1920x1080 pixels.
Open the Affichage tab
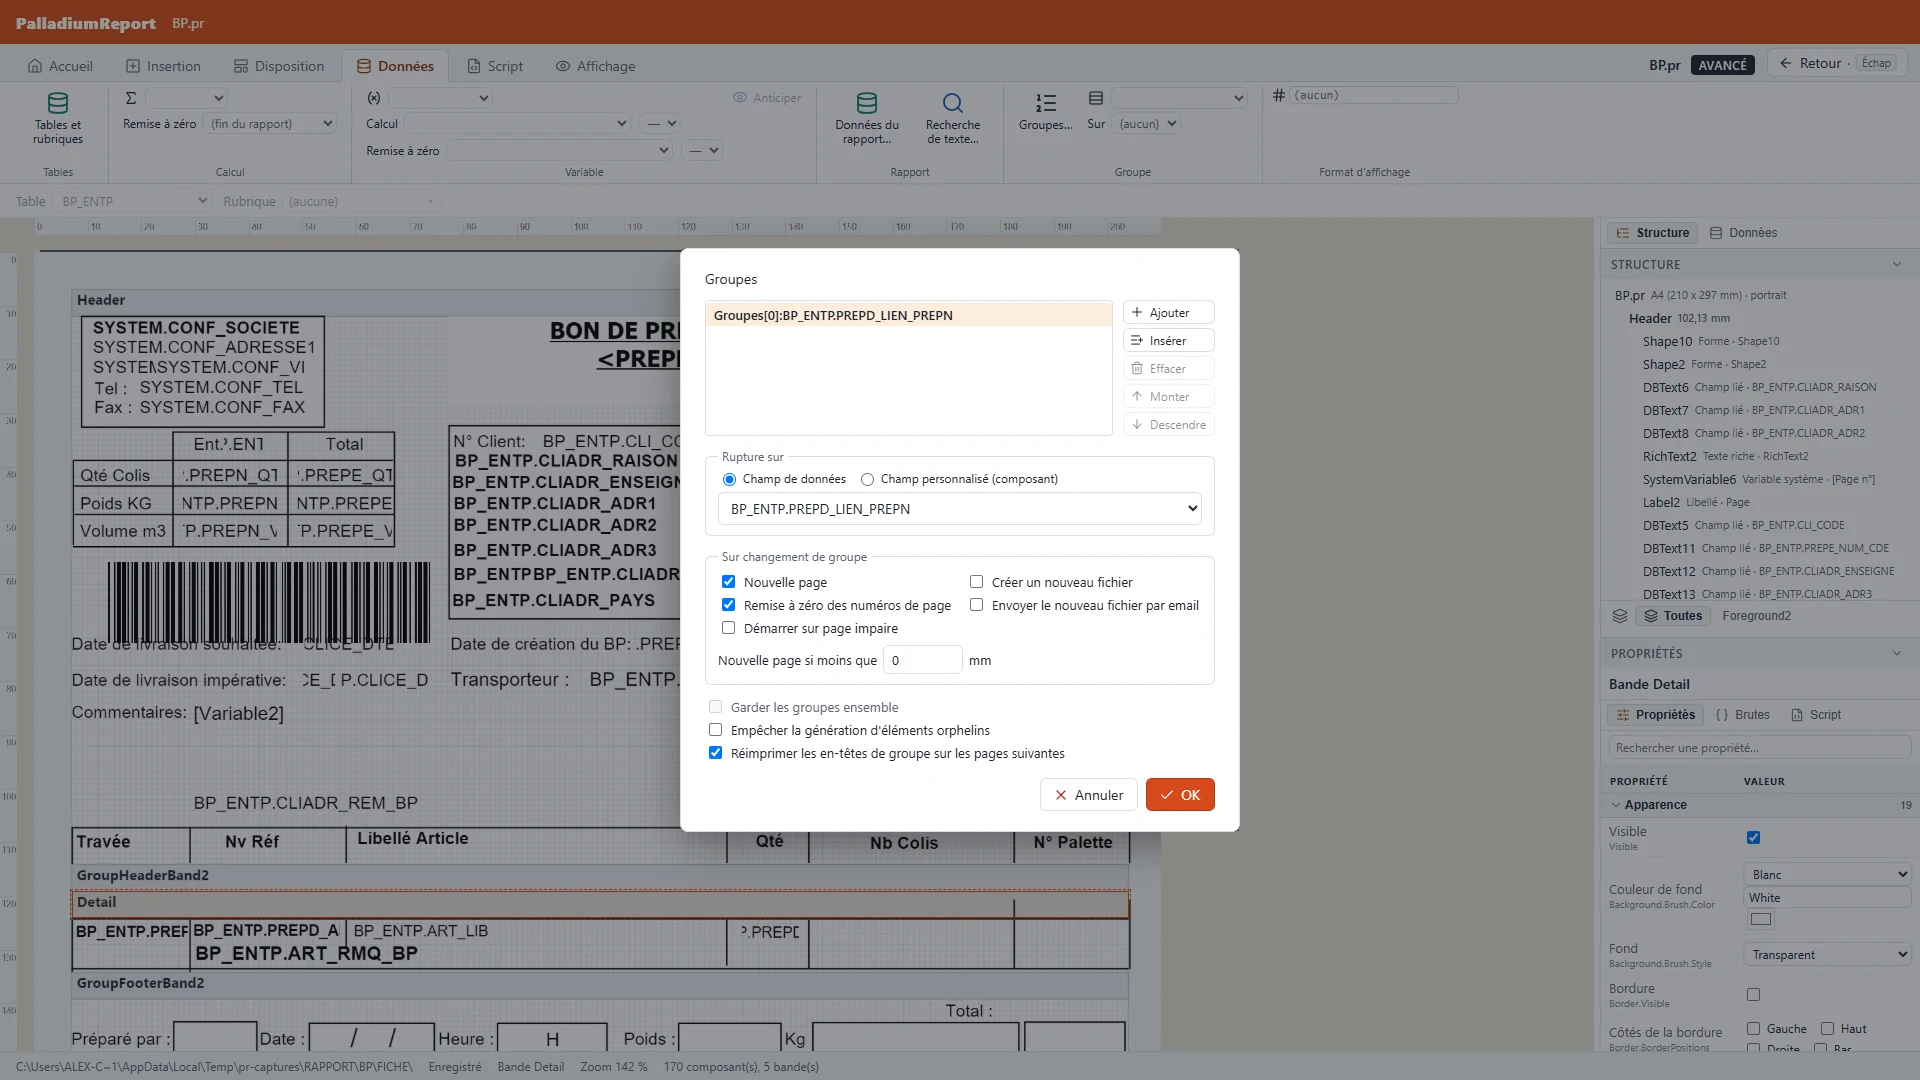coord(595,66)
